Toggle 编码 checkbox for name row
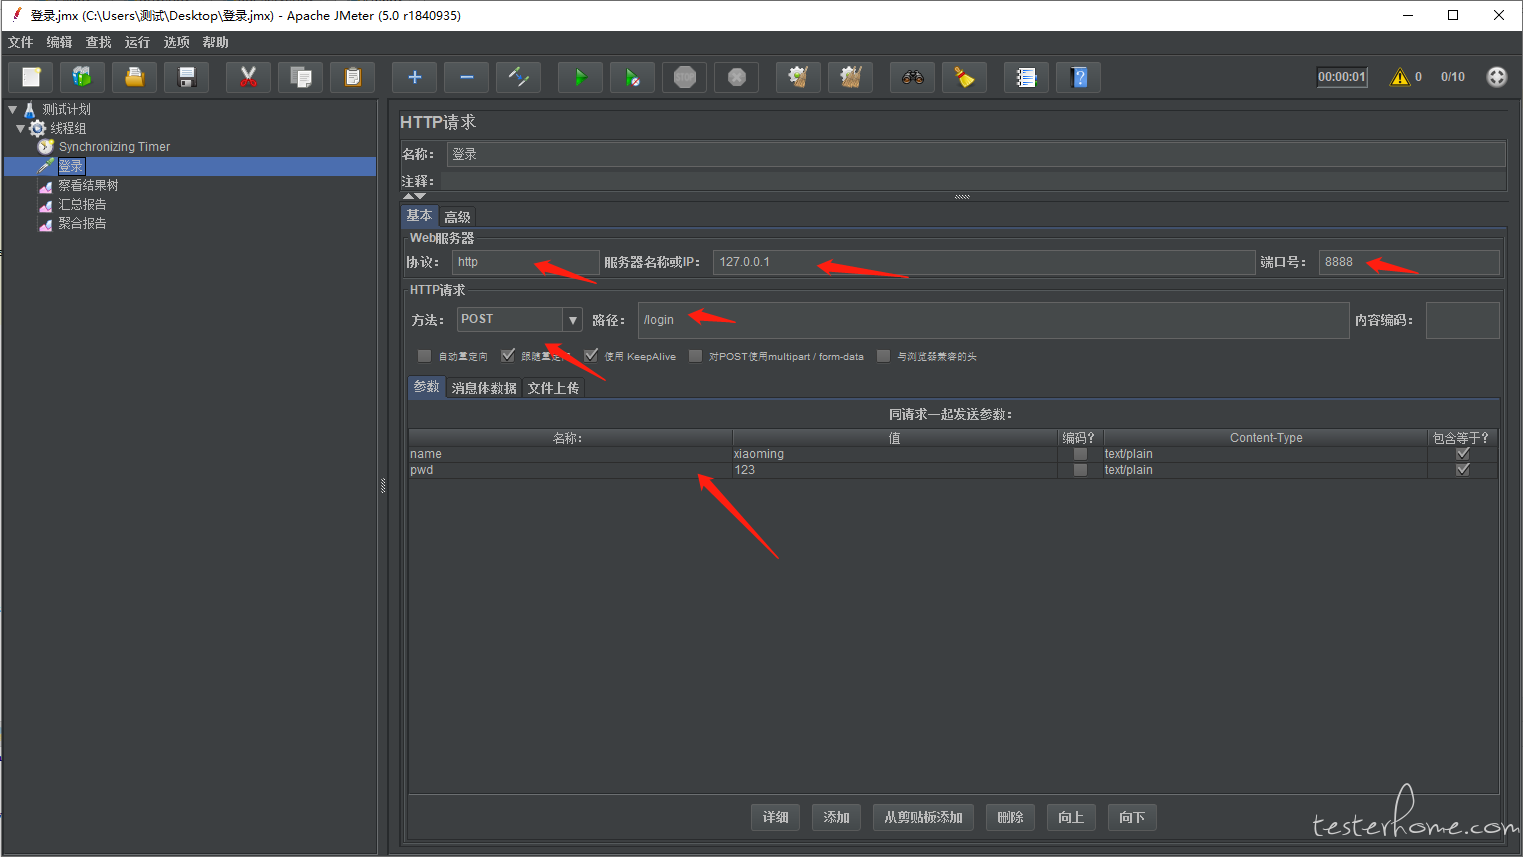 click(1080, 454)
